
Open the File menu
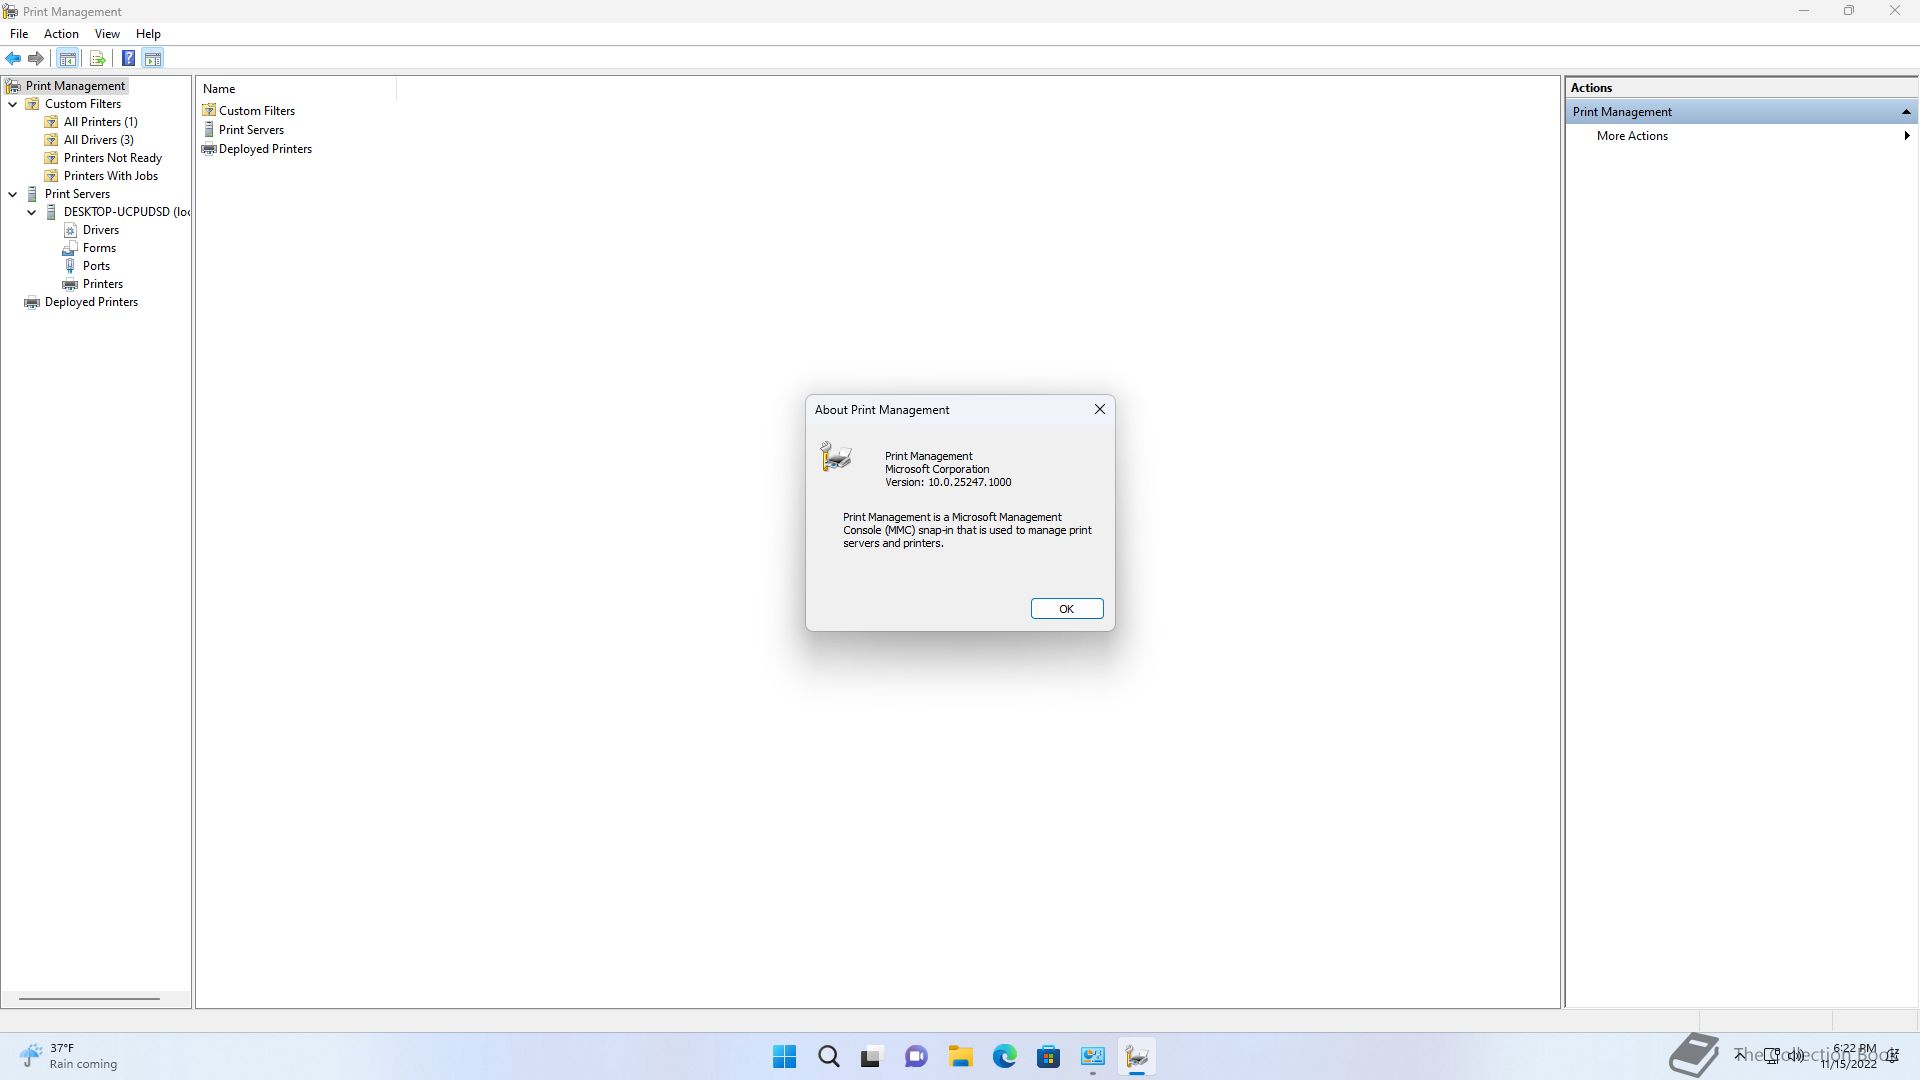coord(19,33)
